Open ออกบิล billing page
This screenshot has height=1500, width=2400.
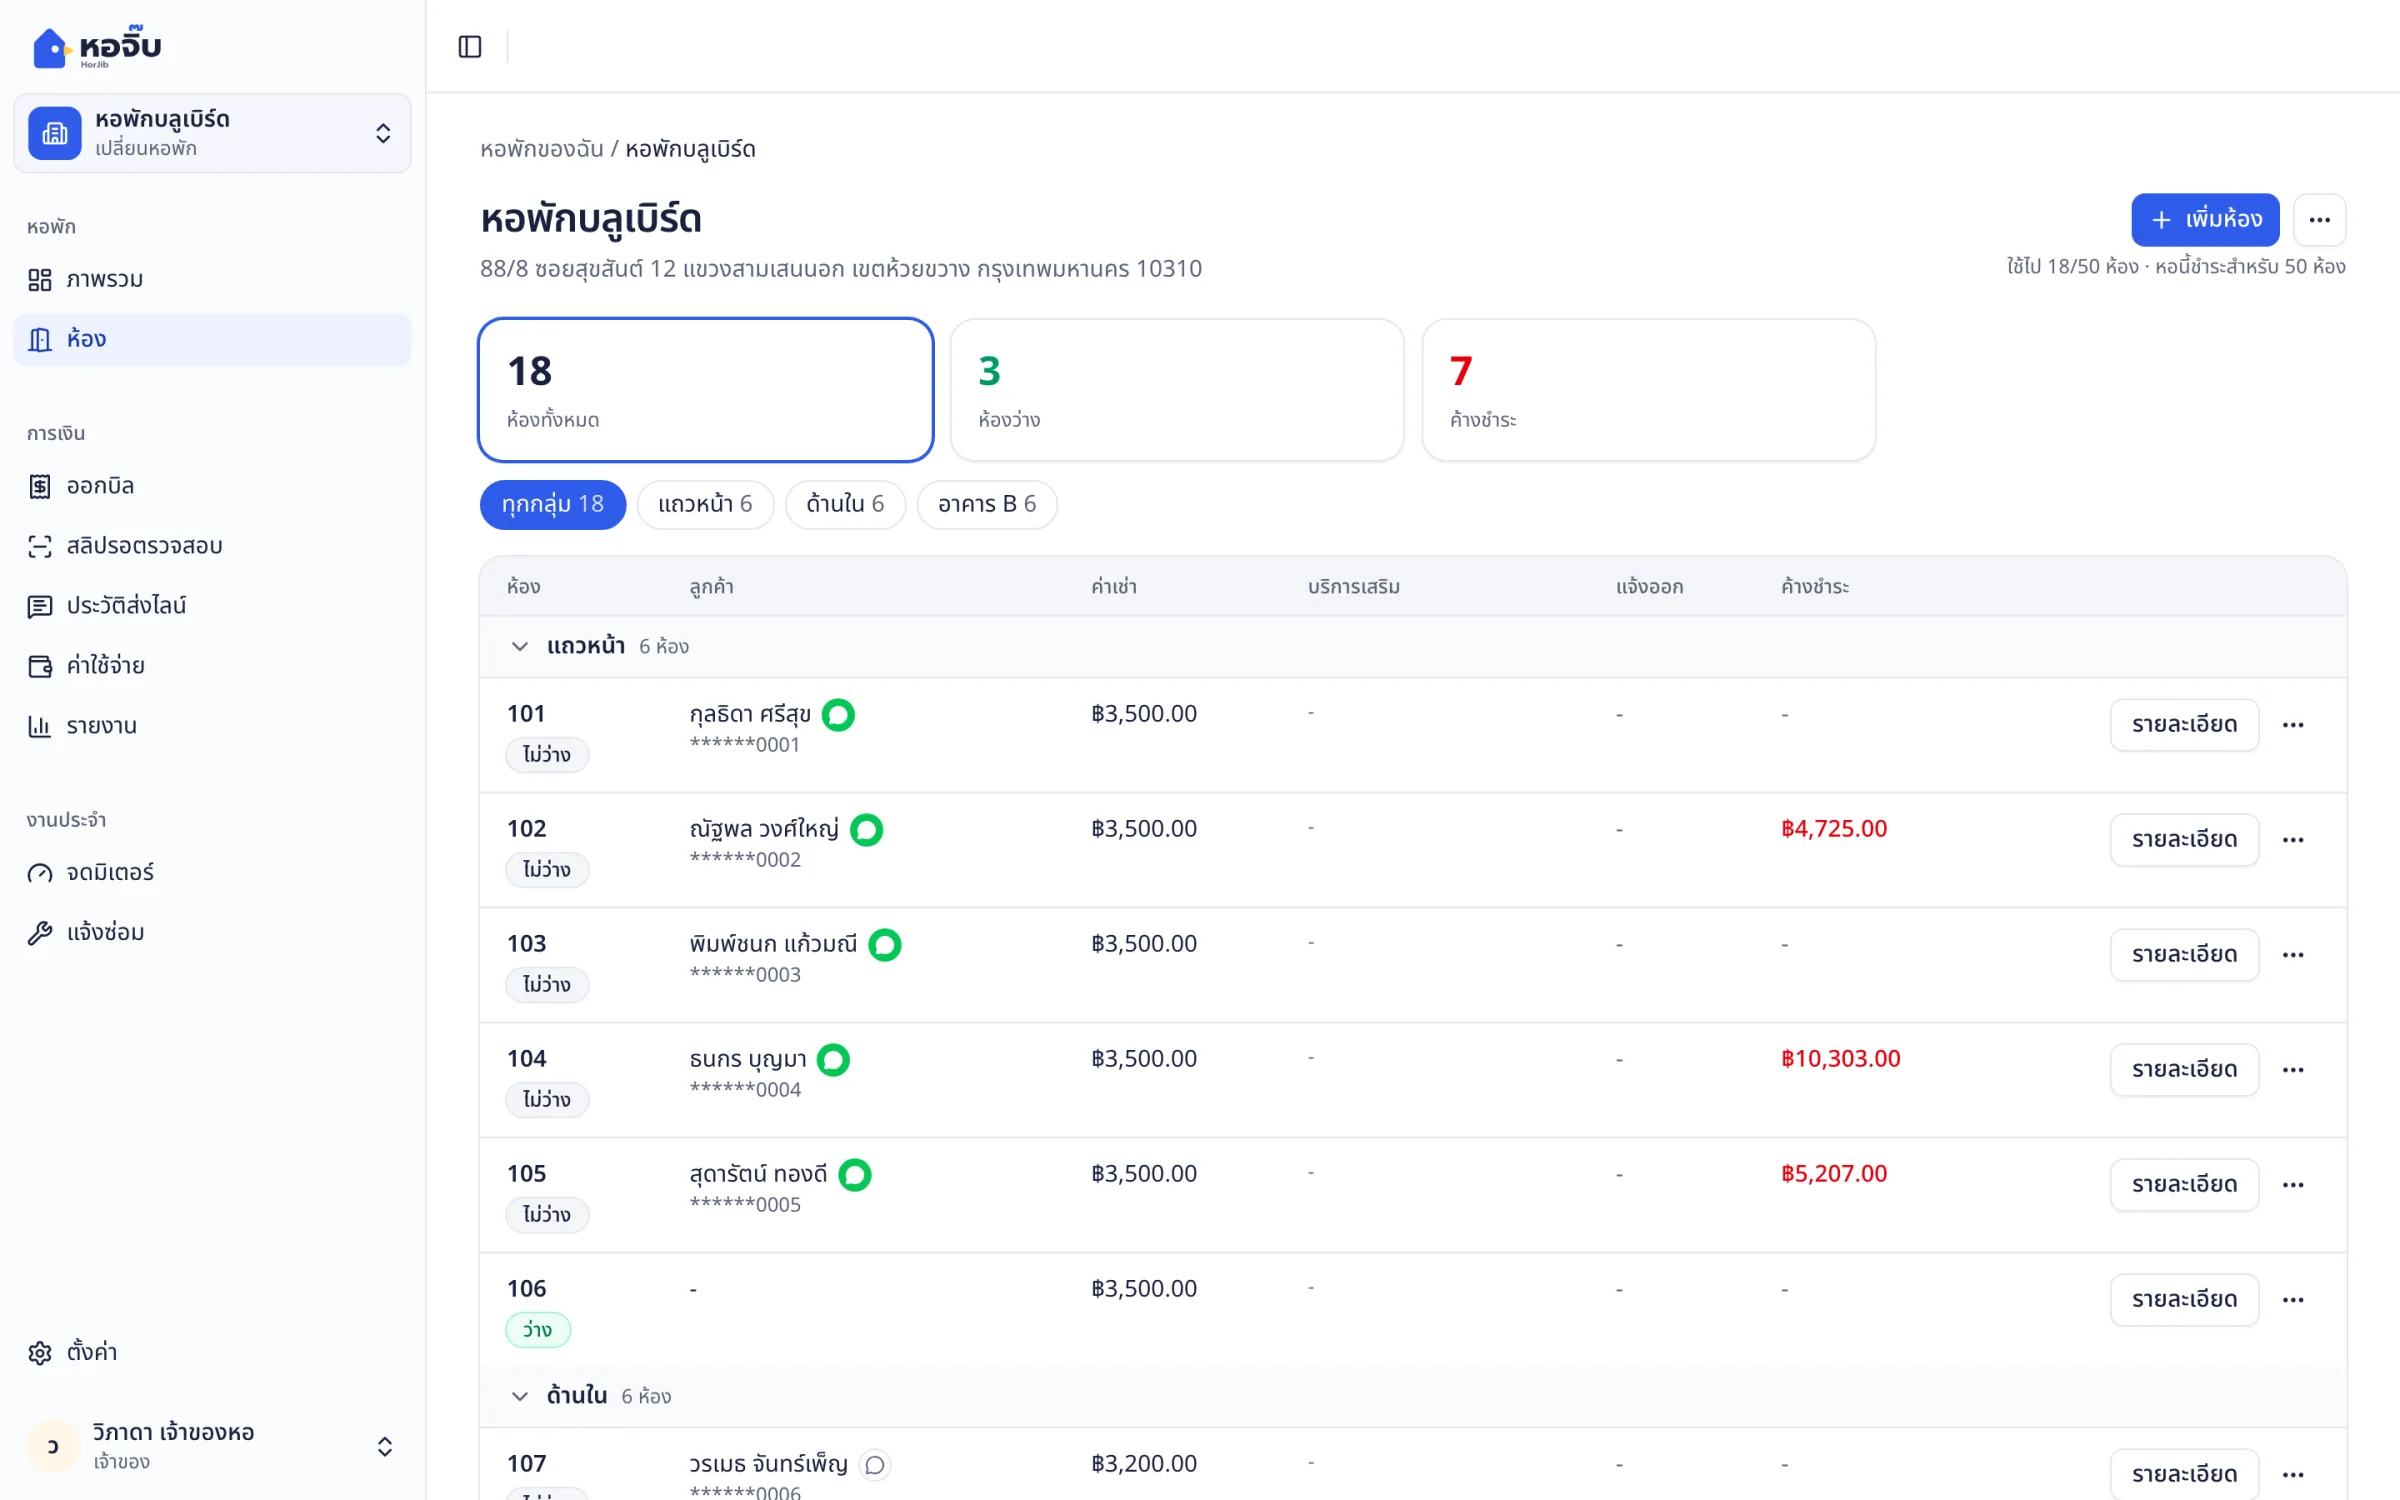point(212,486)
